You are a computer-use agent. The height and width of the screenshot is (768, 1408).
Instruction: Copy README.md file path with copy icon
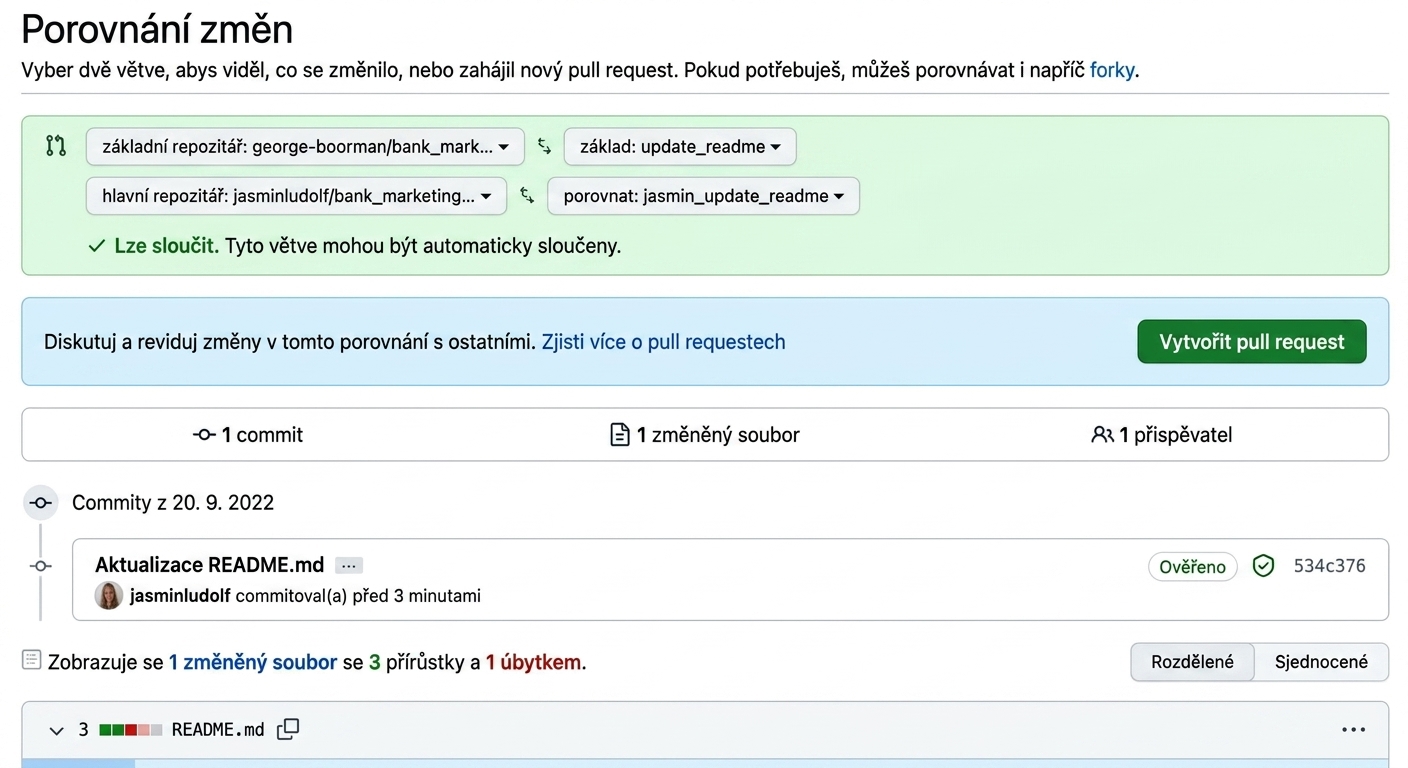tap(288, 730)
